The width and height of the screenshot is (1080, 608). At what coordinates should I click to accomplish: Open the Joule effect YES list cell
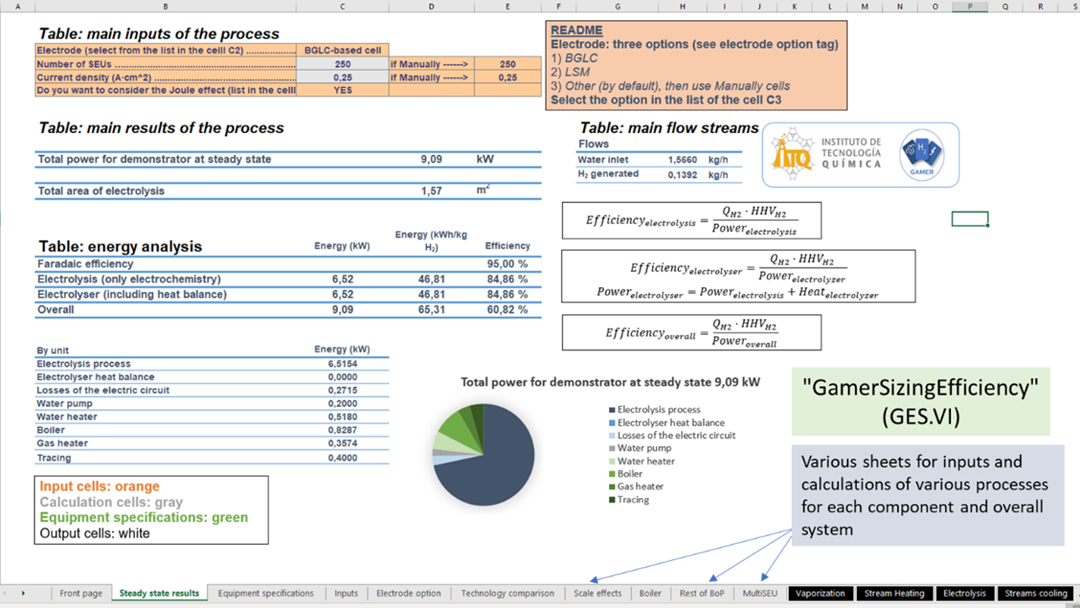tap(343, 90)
